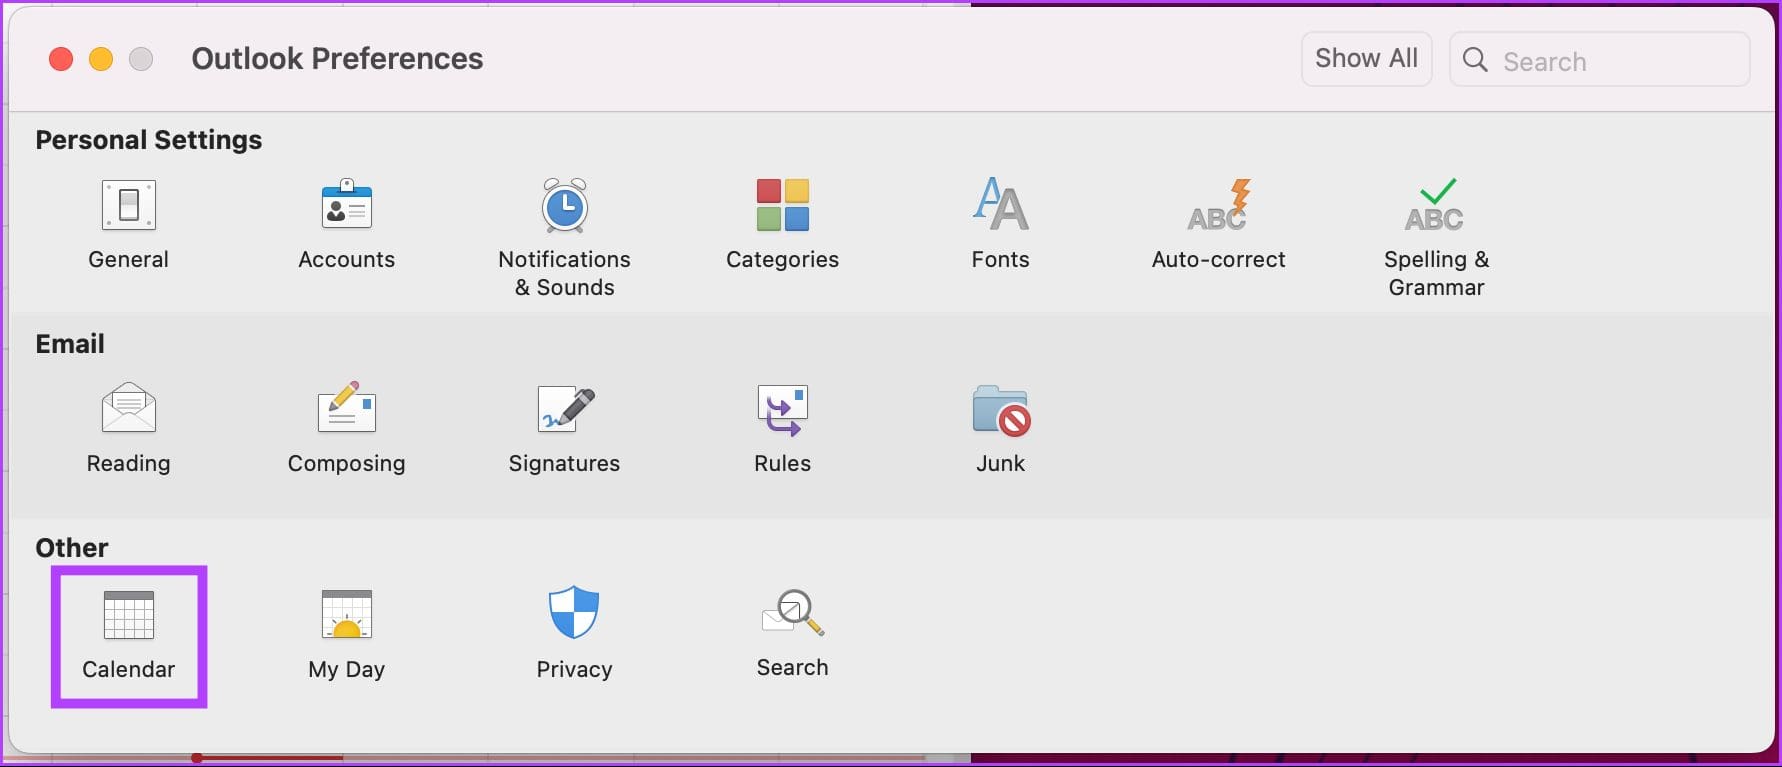Open Signatures preferences
The width and height of the screenshot is (1782, 767).
click(x=564, y=428)
